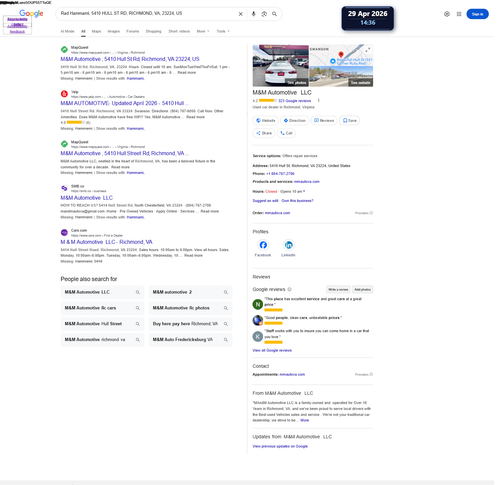The height and width of the screenshot is (485, 500).
Task: Call the phone number link
Action: pos(280,174)
